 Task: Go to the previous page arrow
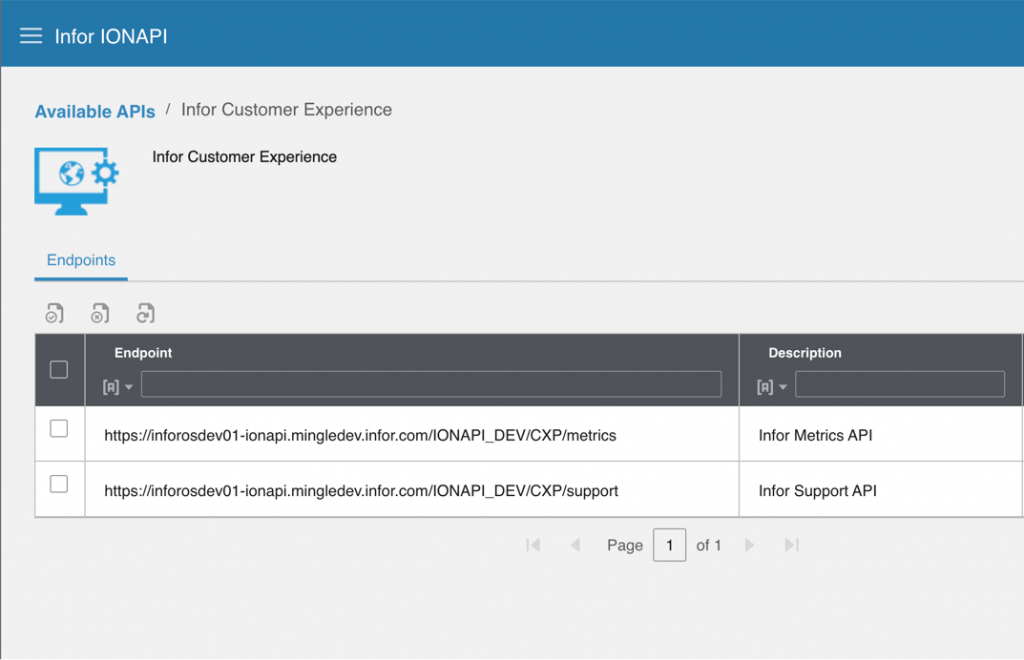tap(575, 545)
